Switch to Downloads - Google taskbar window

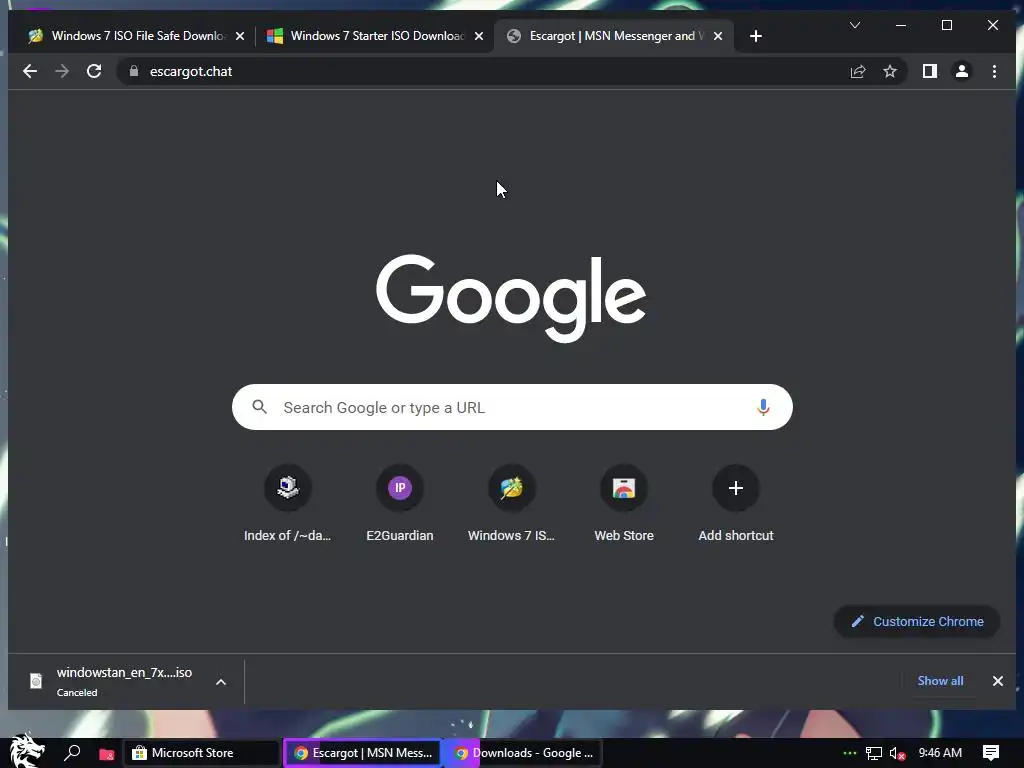click(x=524, y=753)
